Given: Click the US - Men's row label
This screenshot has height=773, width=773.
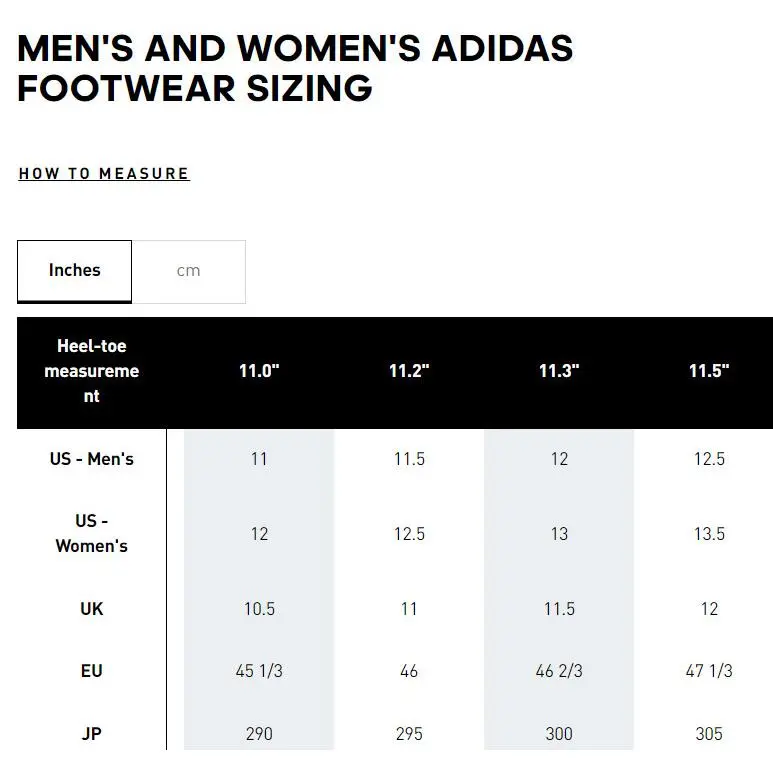Looking at the screenshot, I should 92,459.
